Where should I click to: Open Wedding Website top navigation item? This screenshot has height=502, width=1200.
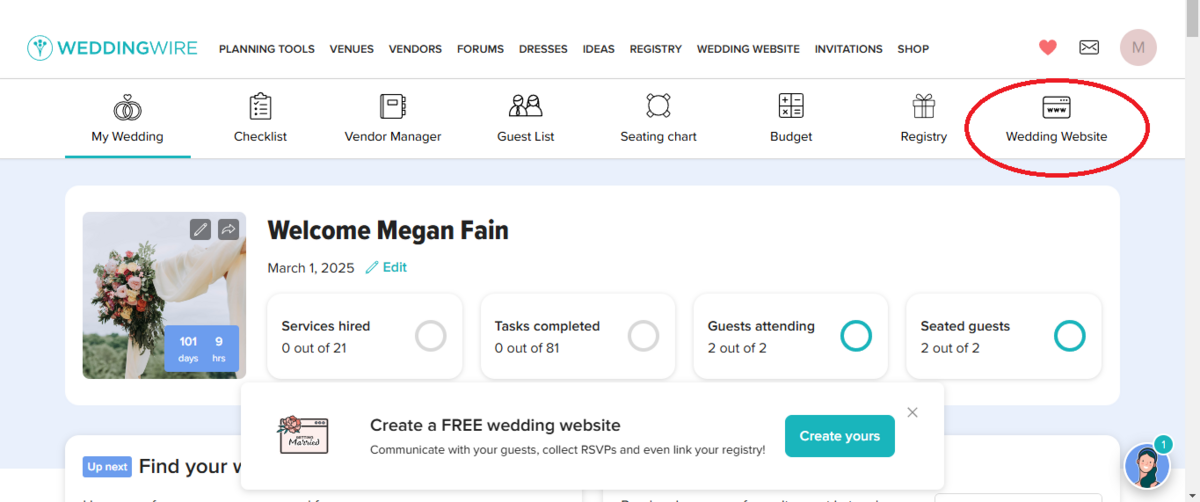(x=748, y=49)
